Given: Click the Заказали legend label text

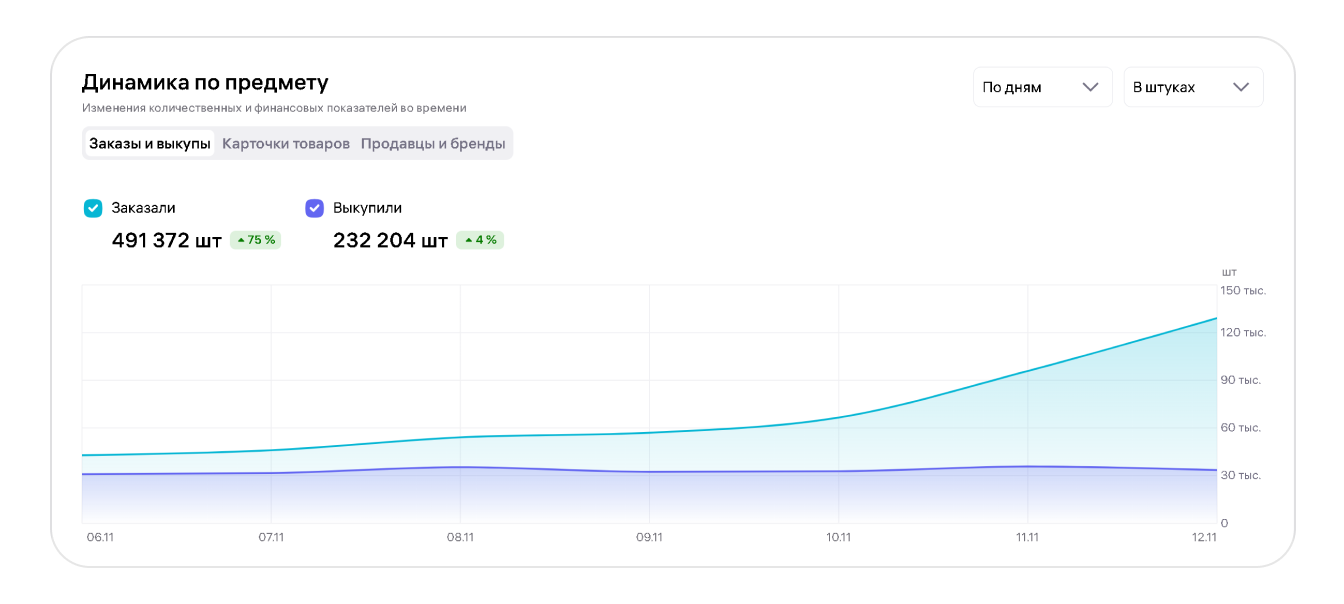Looking at the screenshot, I should point(143,208).
